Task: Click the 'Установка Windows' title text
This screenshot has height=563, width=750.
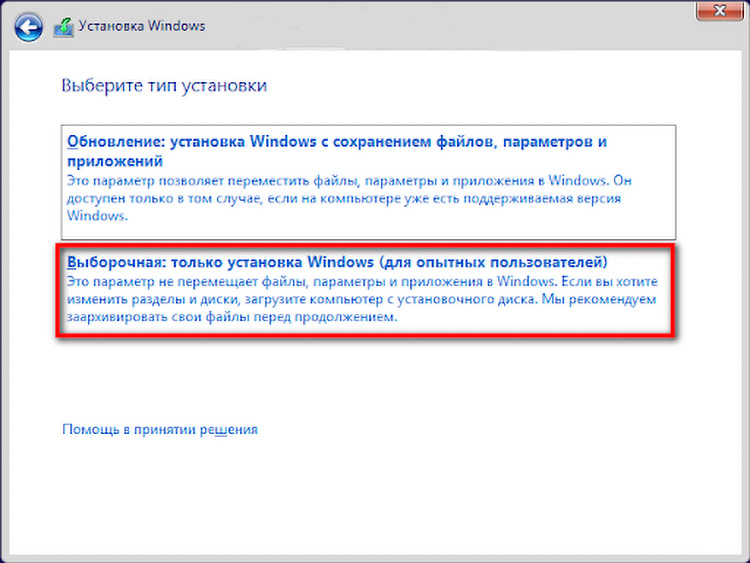Action: tap(142, 26)
